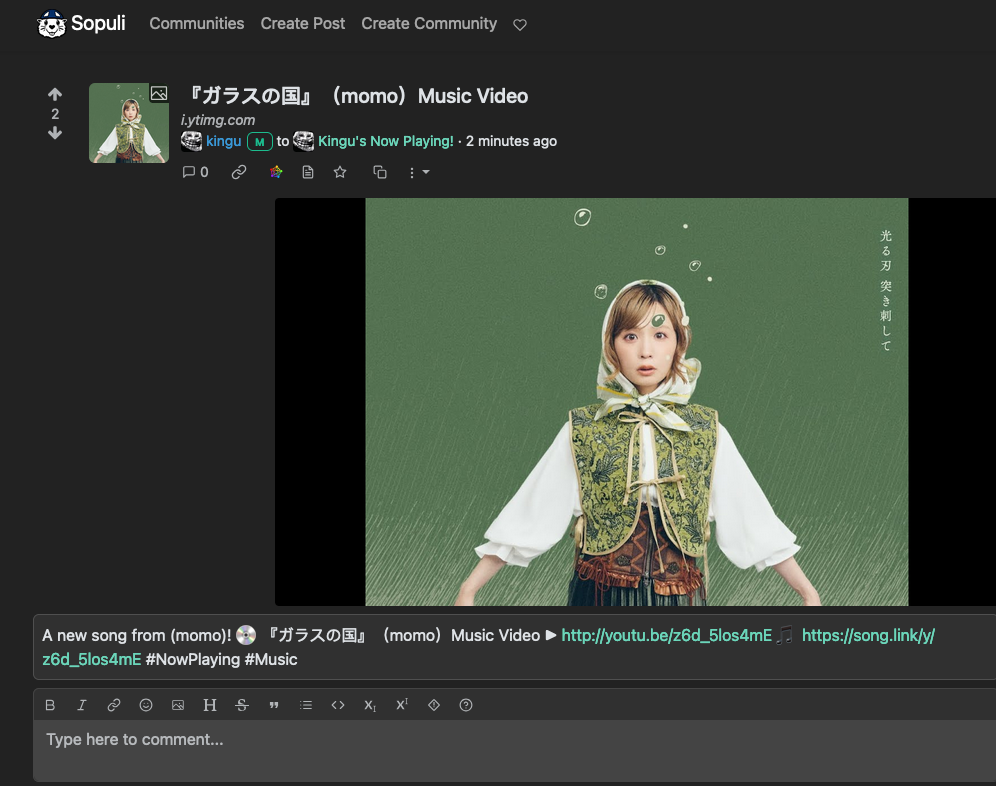Open the Create Community nav item
This screenshot has height=786, width=996.
[429, 24]
